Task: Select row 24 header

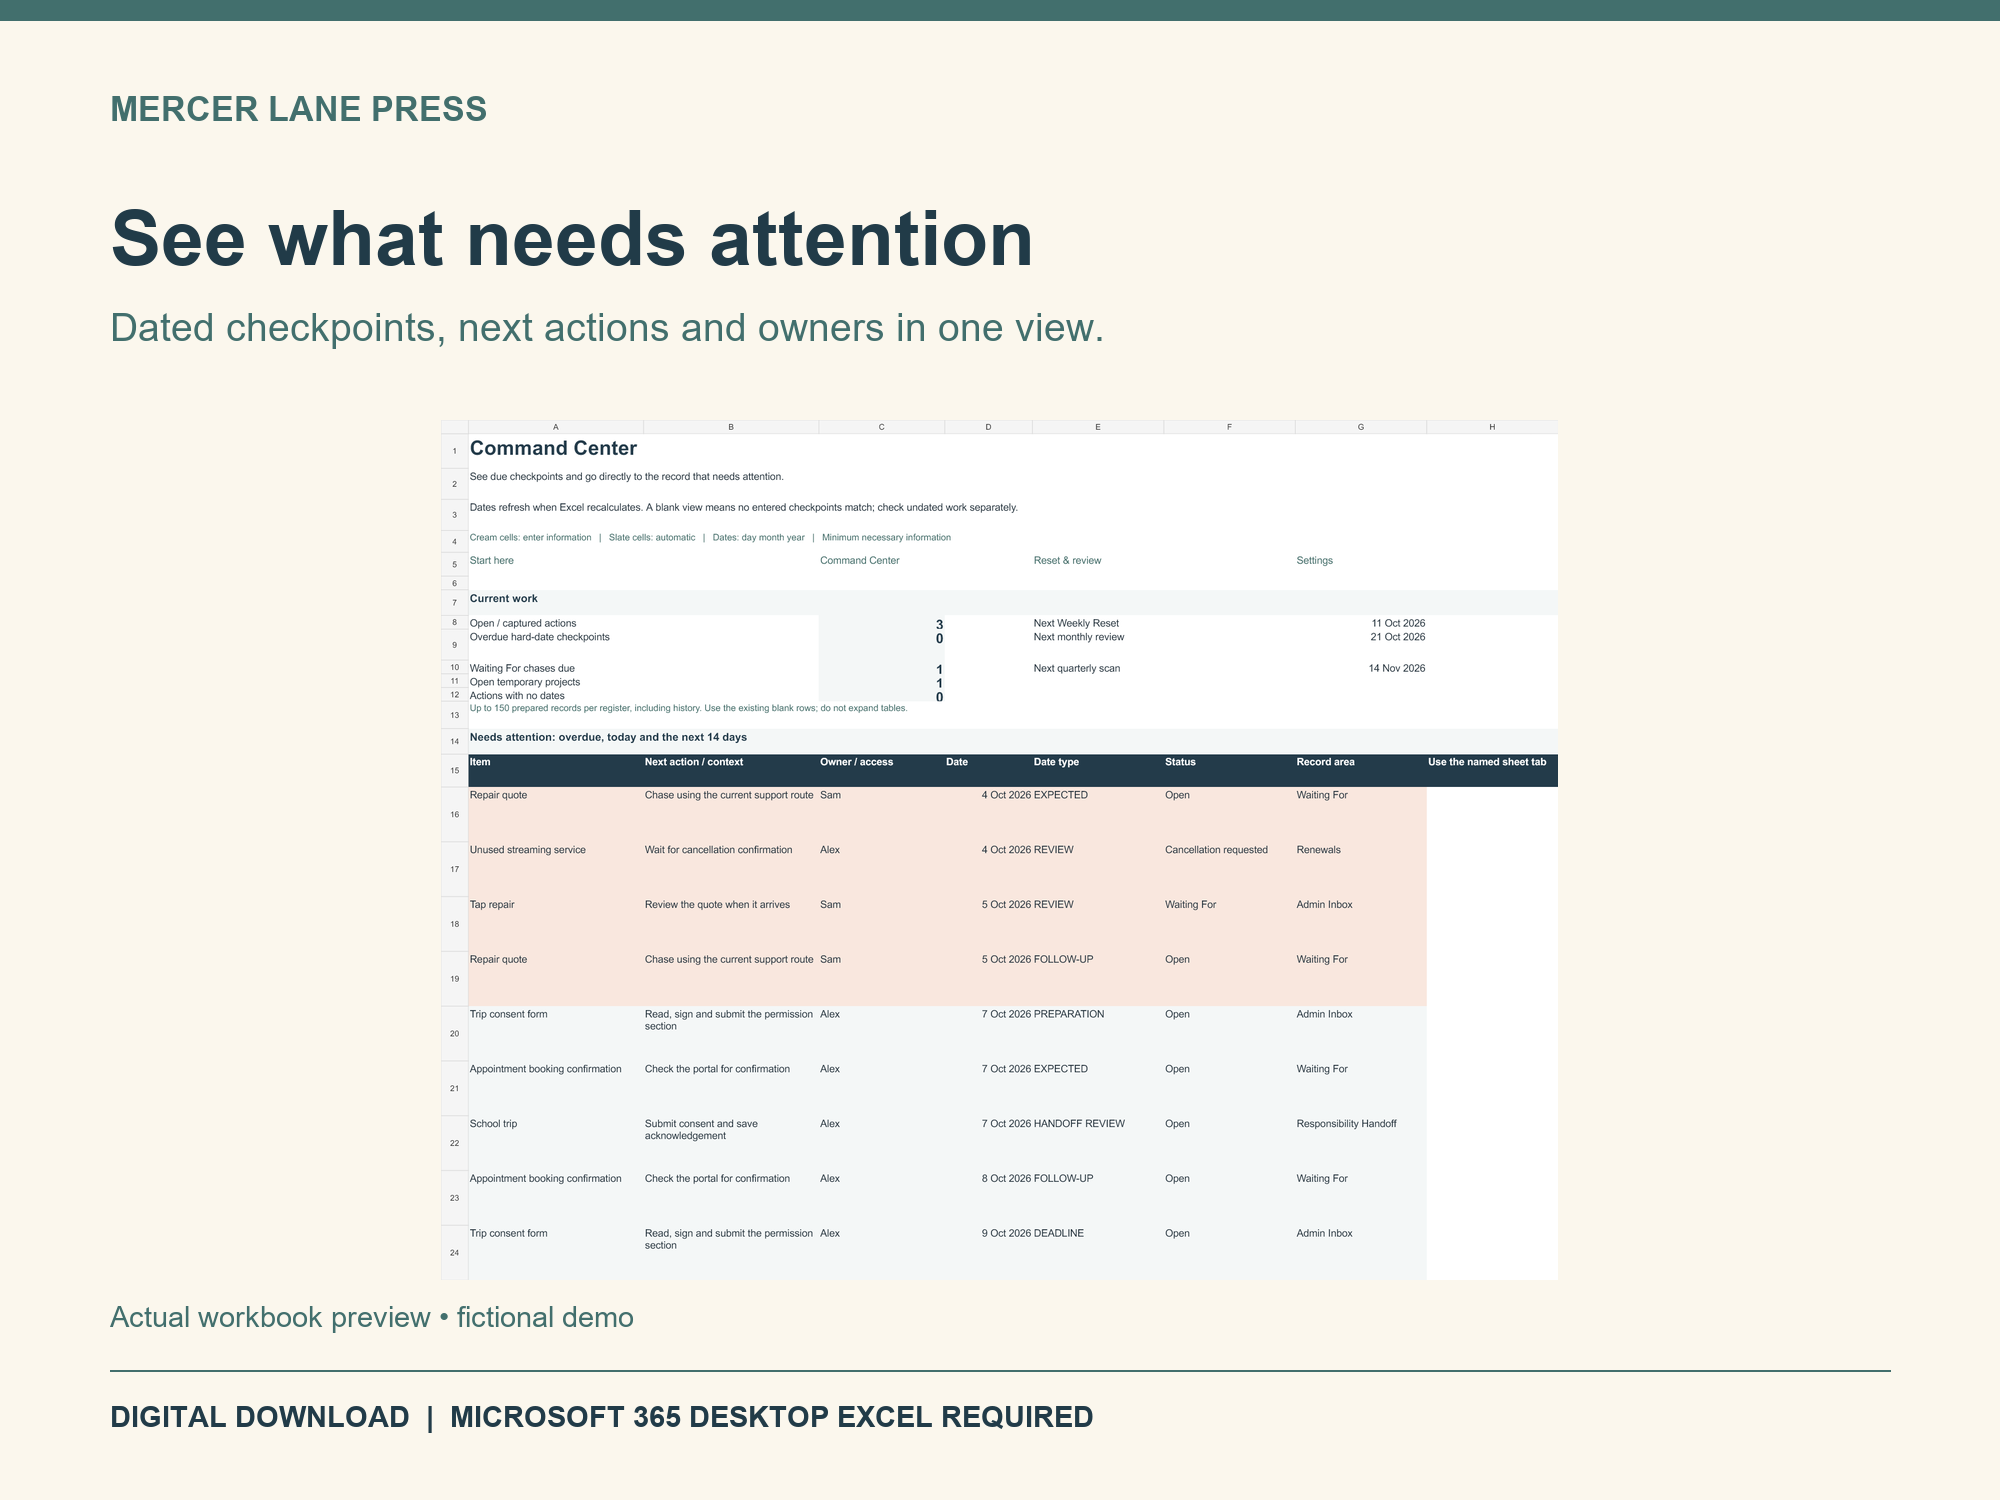Action: 455,1253
